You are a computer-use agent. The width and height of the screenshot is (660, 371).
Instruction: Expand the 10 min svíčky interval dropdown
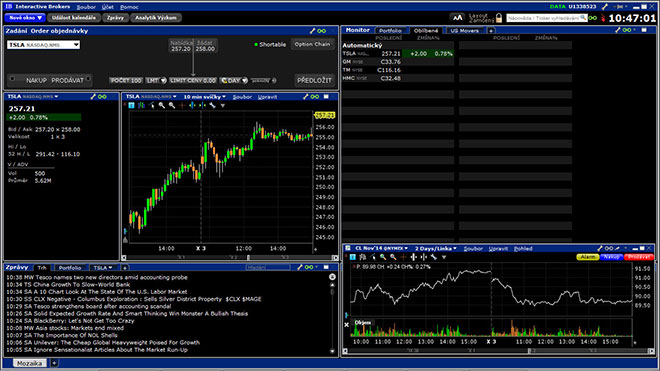(205, 97)
